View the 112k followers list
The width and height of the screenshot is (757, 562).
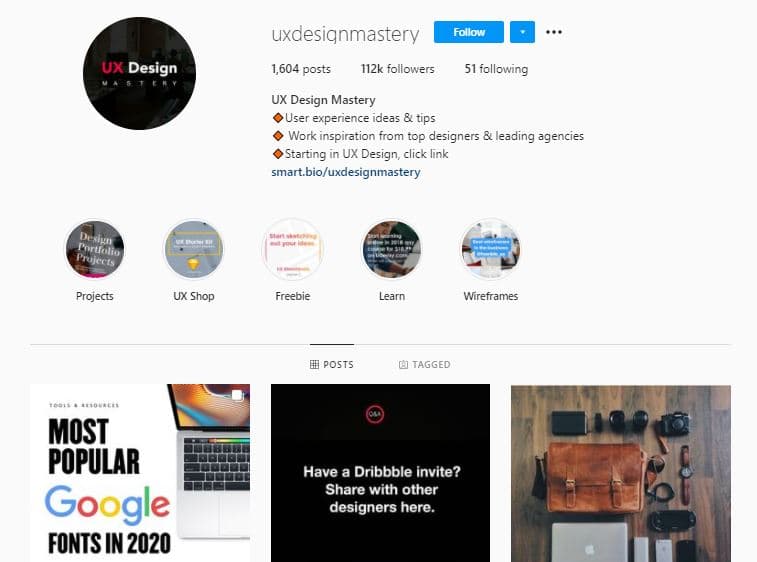(x=397, y=69)
